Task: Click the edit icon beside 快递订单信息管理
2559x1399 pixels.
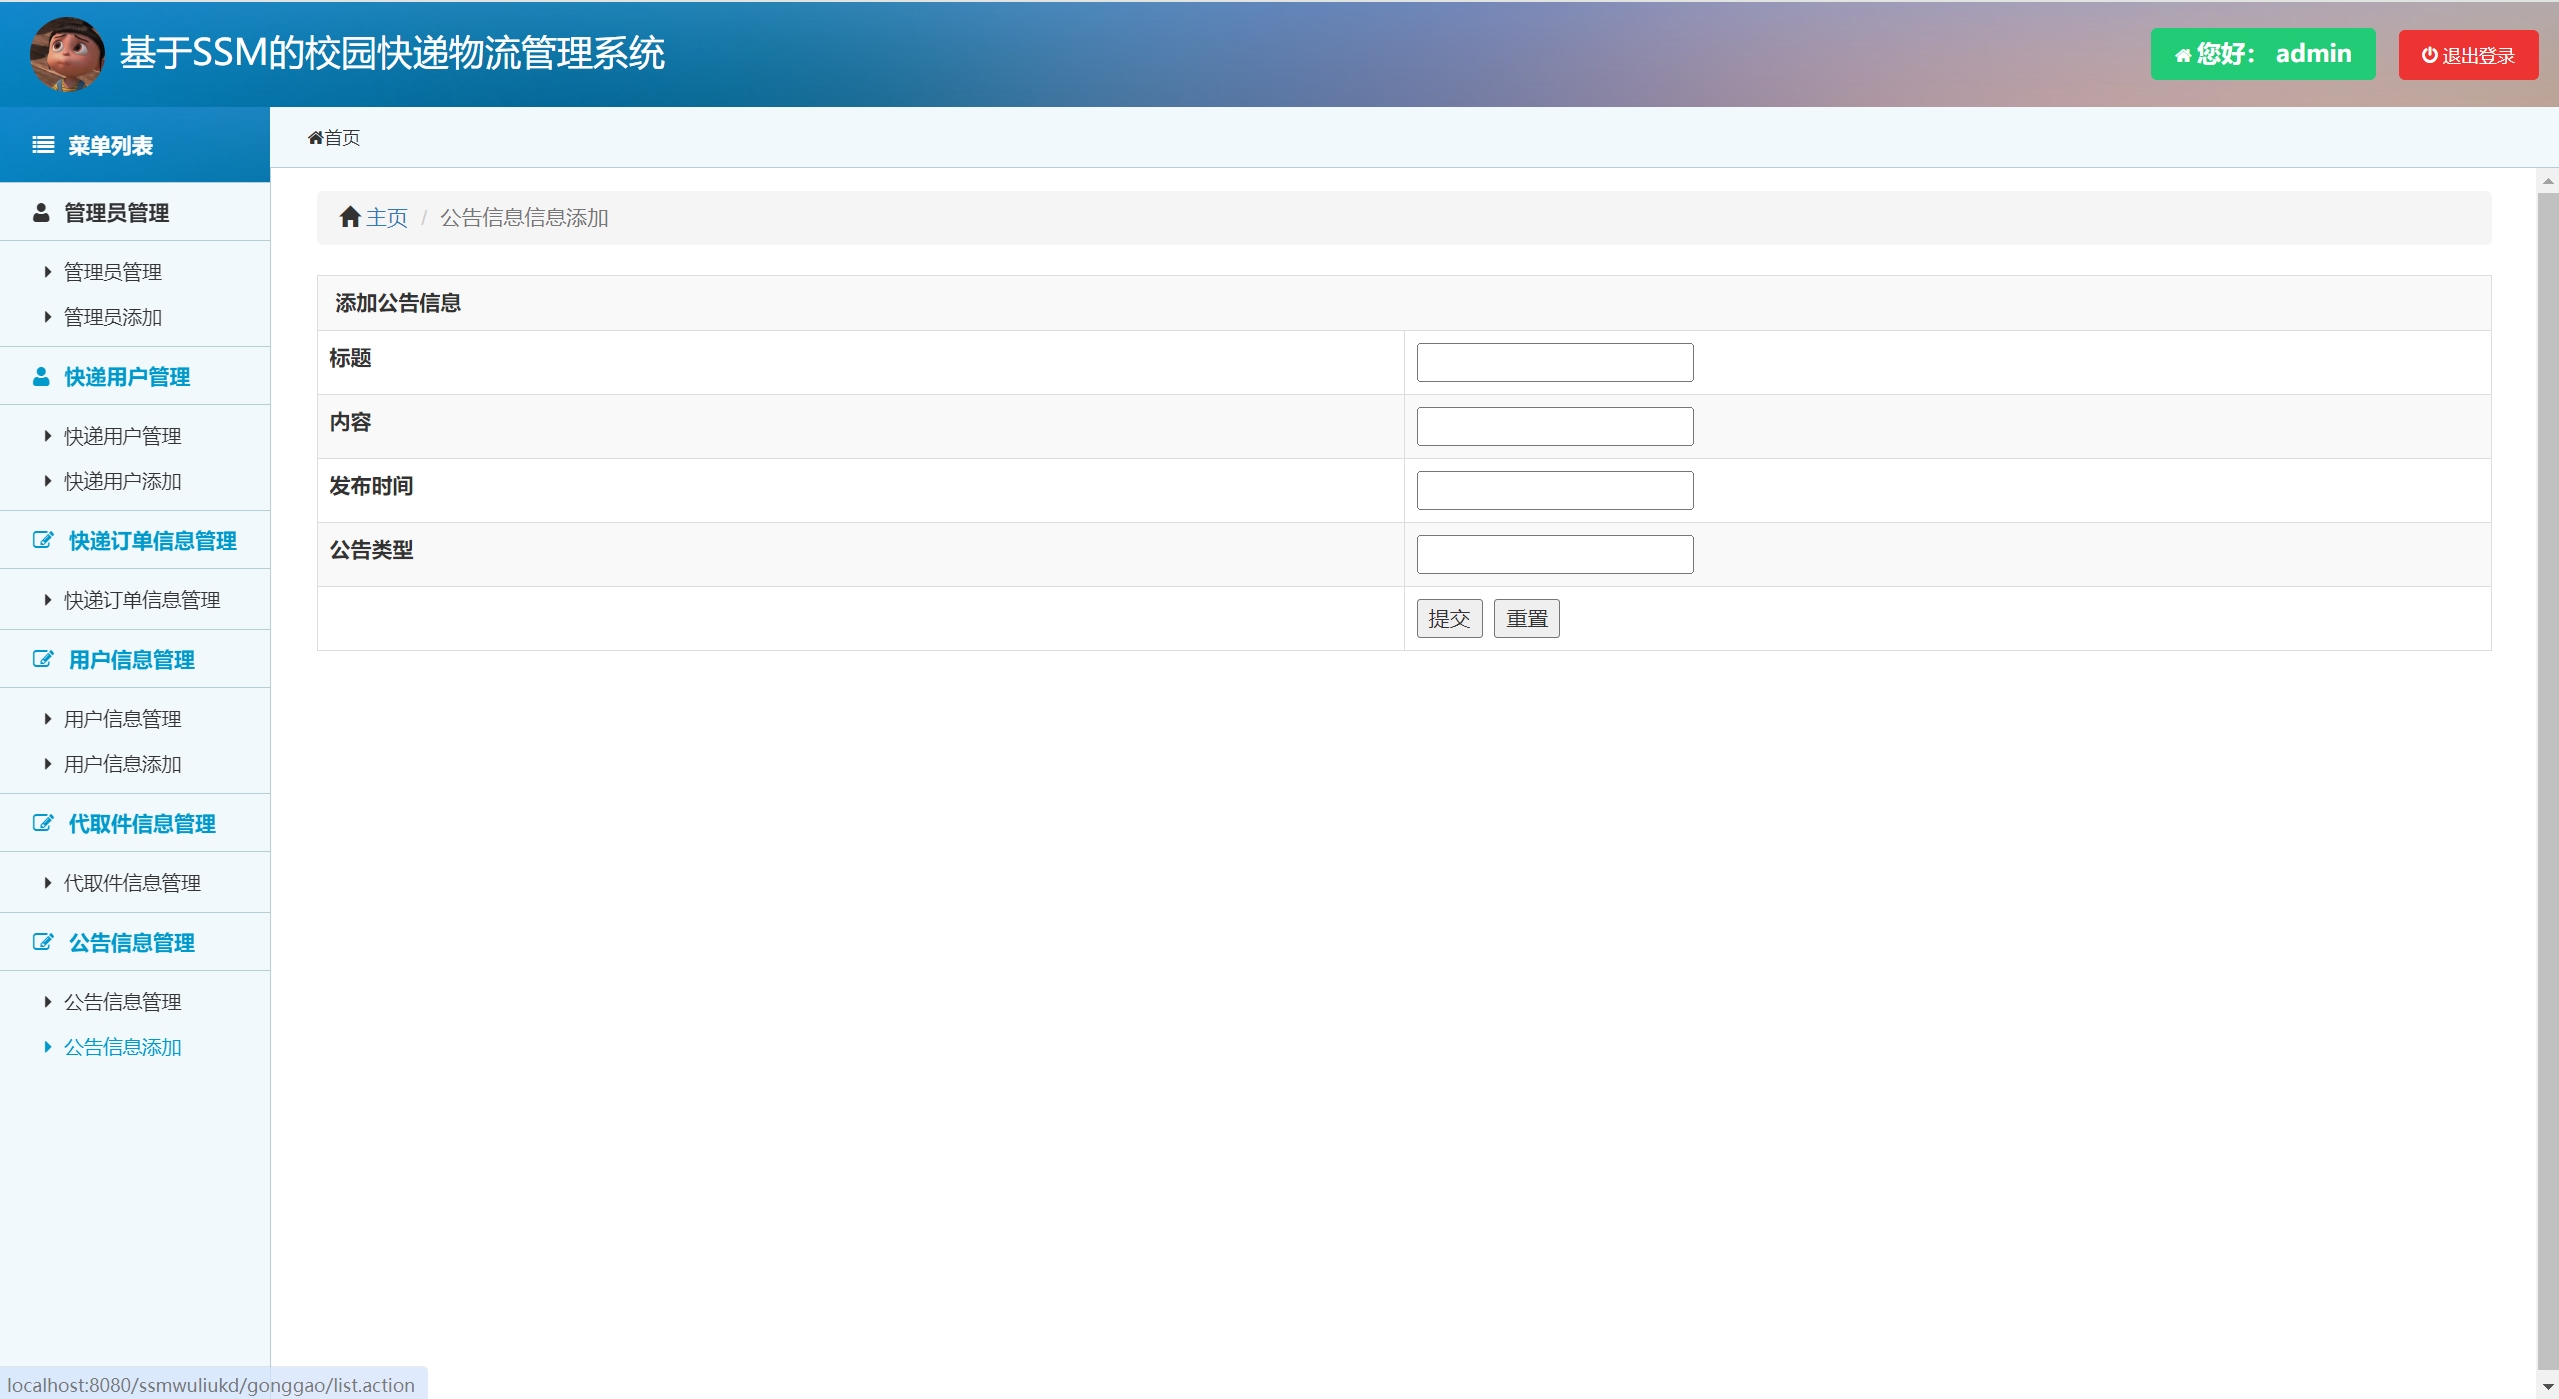Action: point(43,541)
